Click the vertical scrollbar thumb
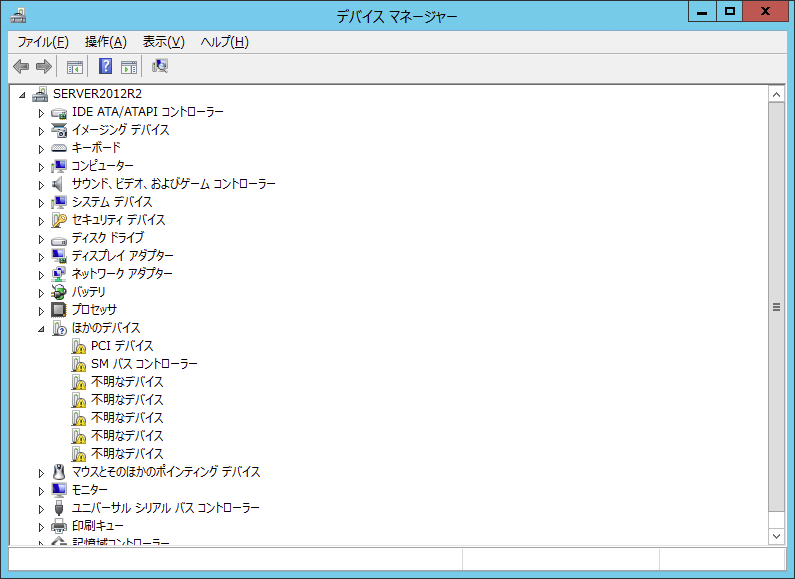This screenshot has width=795, height=579. point(776,307)
